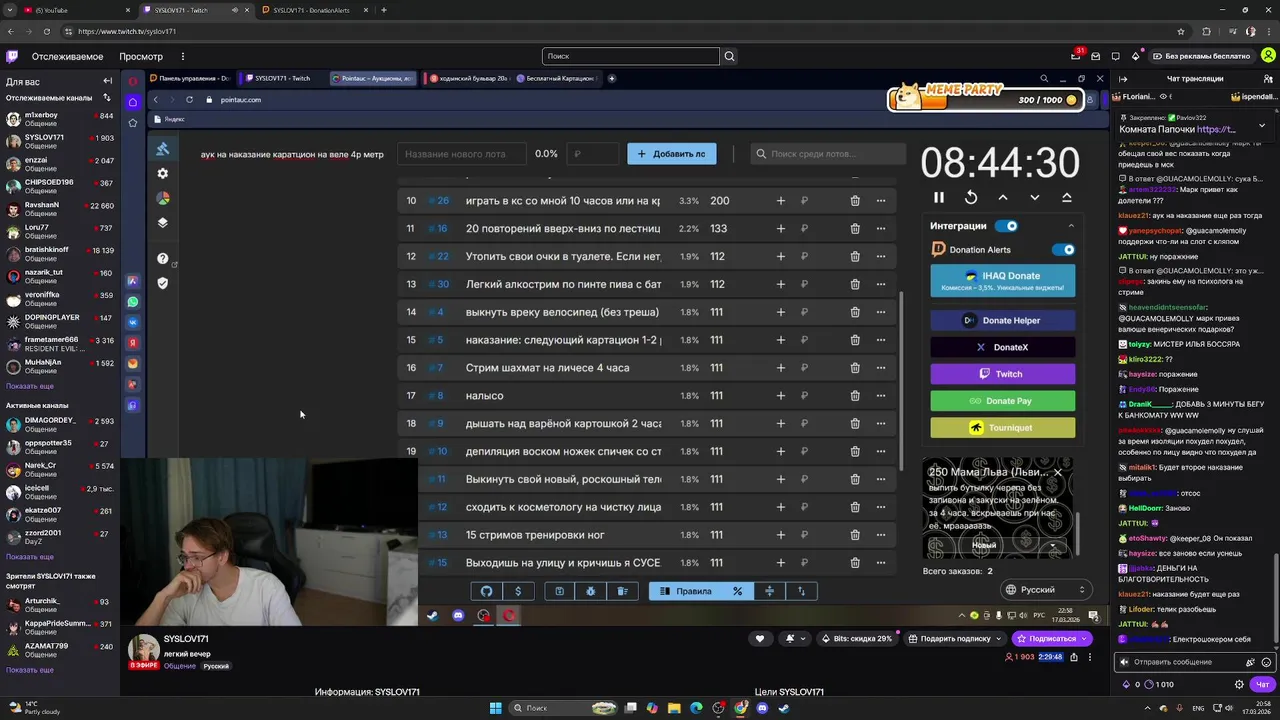This screenshot has height=720, width=1280.
Task: Open the GitHub icon in bottom toolbar
Action: [x=486, y=591]
